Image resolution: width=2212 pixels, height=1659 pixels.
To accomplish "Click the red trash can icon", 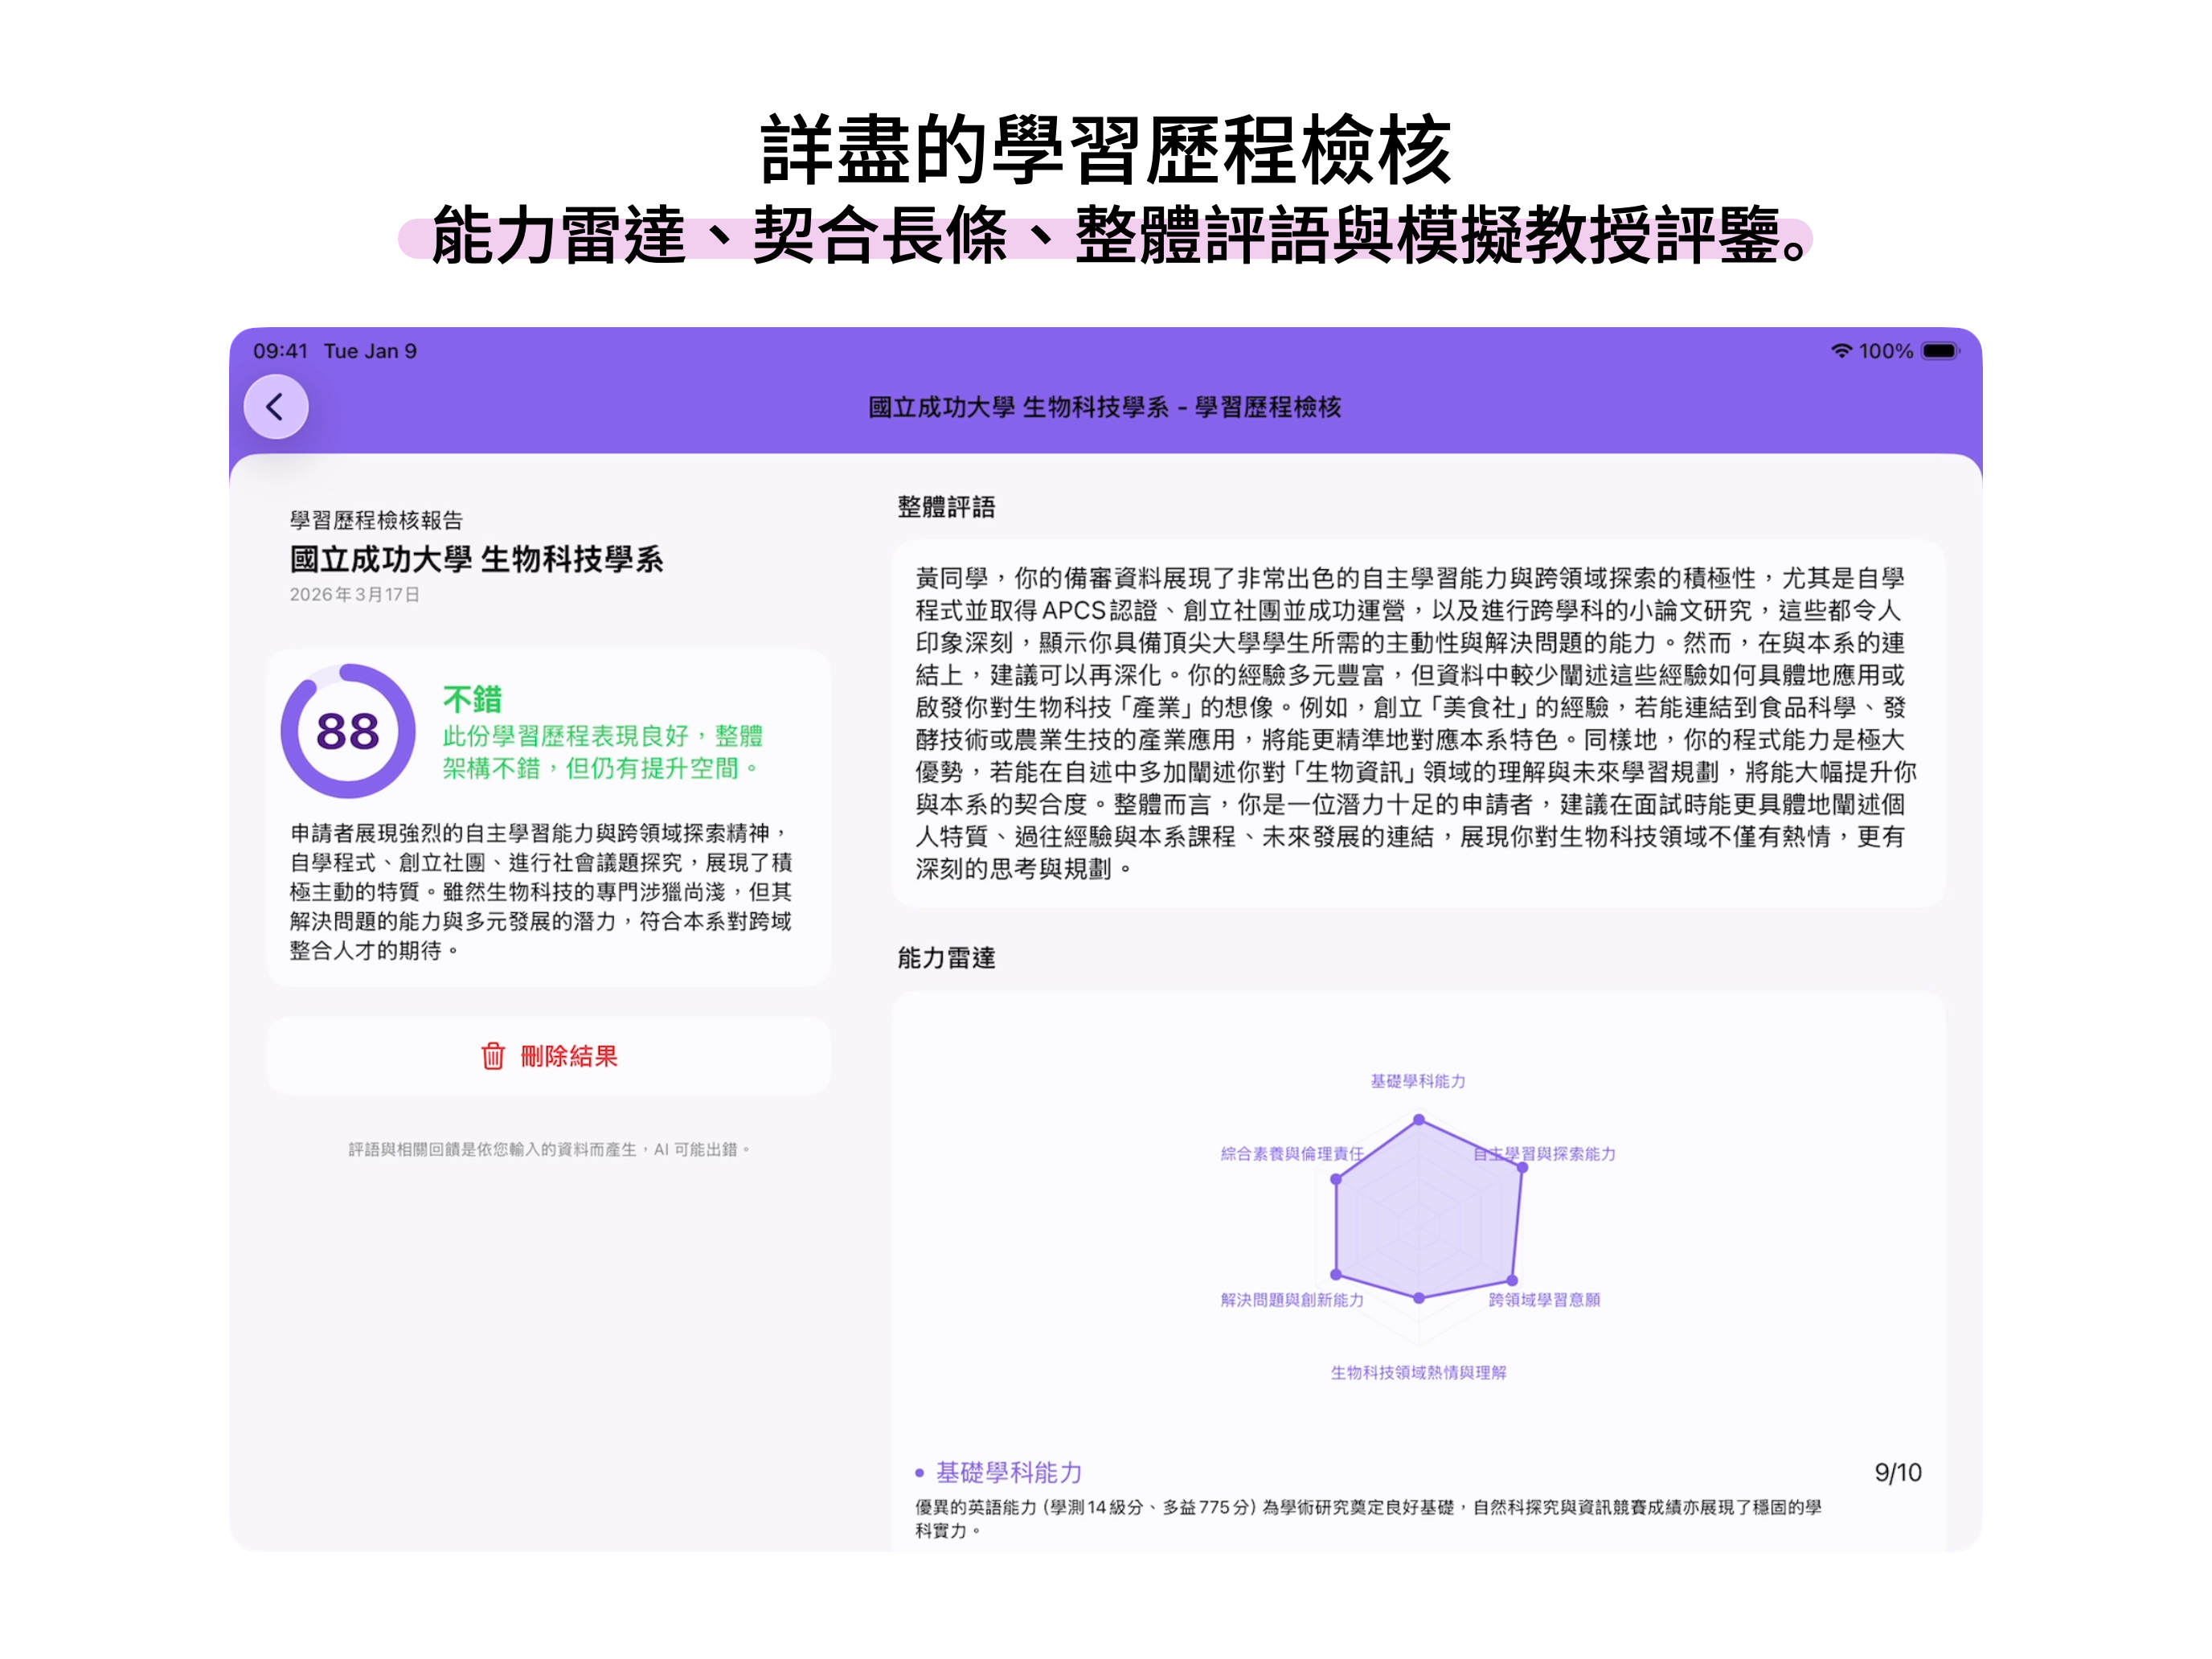I will (493, 1056).
